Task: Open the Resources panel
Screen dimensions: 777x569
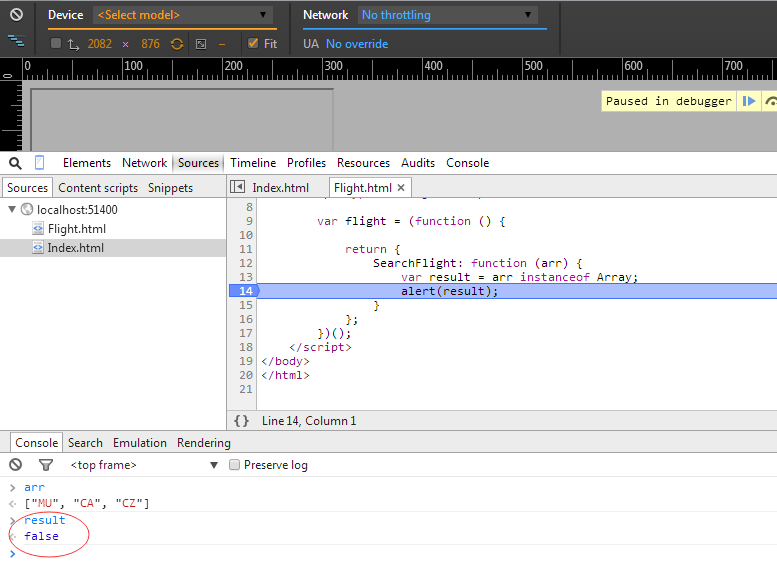Action: coord(363,163)
